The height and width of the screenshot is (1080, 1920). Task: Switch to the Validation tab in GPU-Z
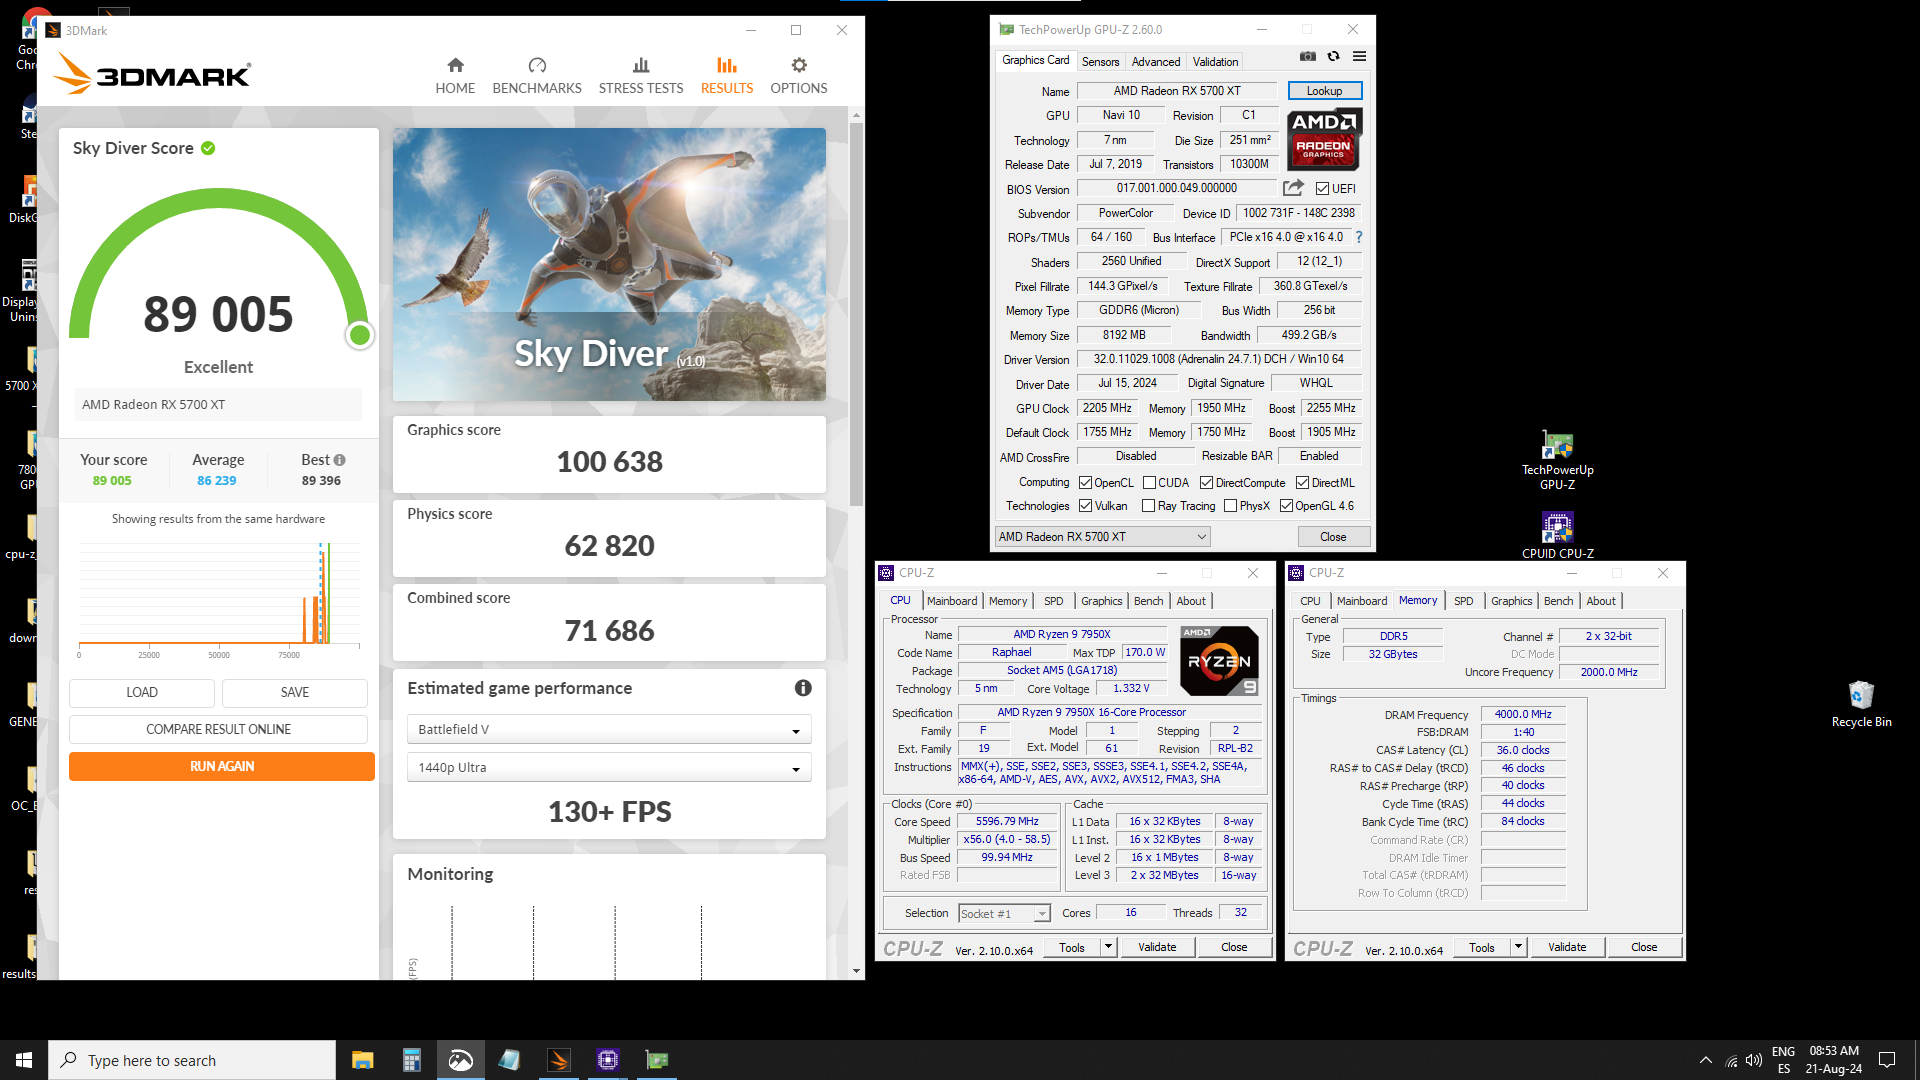[x=1215, y=62]
